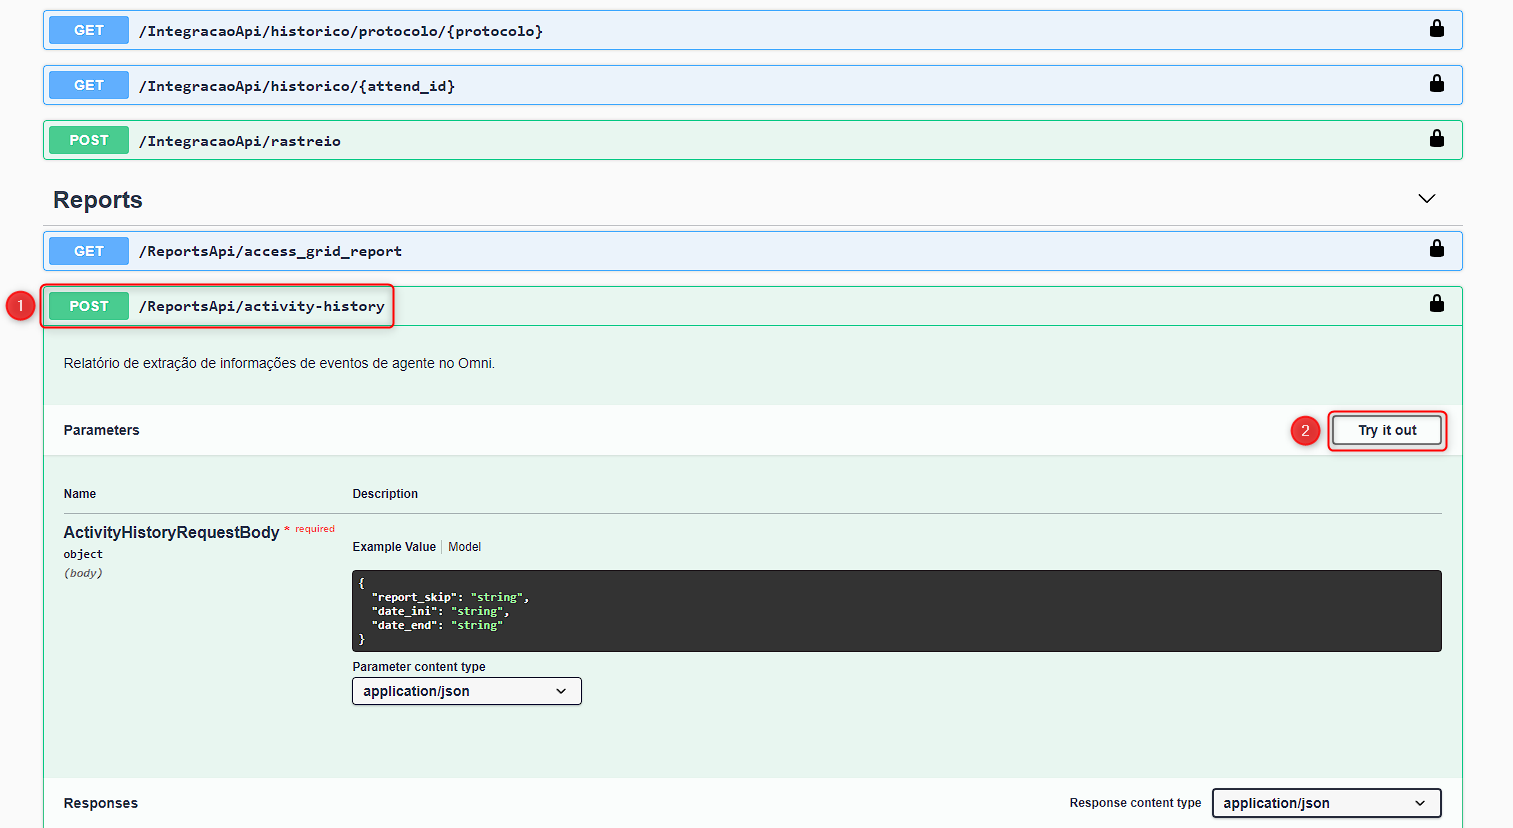Collapse the Reports section chevron
This screenshot has width=1513, height=828.
[x=1427, y=199]
